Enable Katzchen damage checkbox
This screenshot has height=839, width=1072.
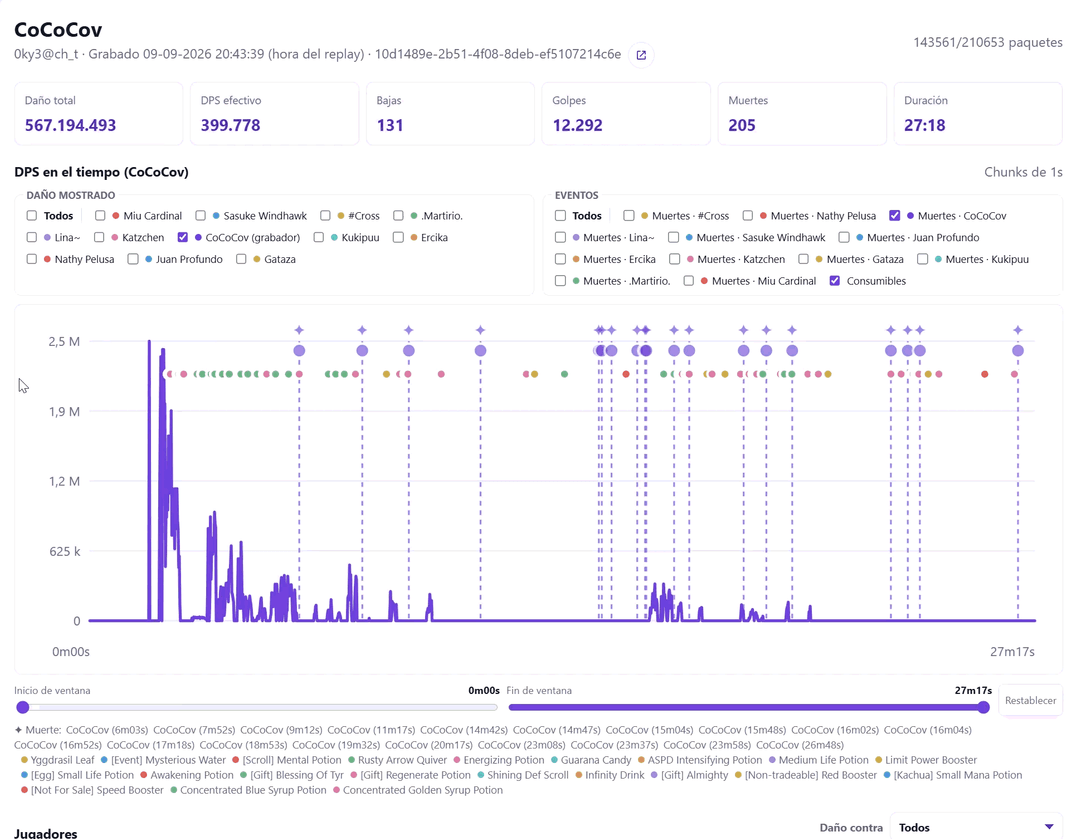(99, 237)
